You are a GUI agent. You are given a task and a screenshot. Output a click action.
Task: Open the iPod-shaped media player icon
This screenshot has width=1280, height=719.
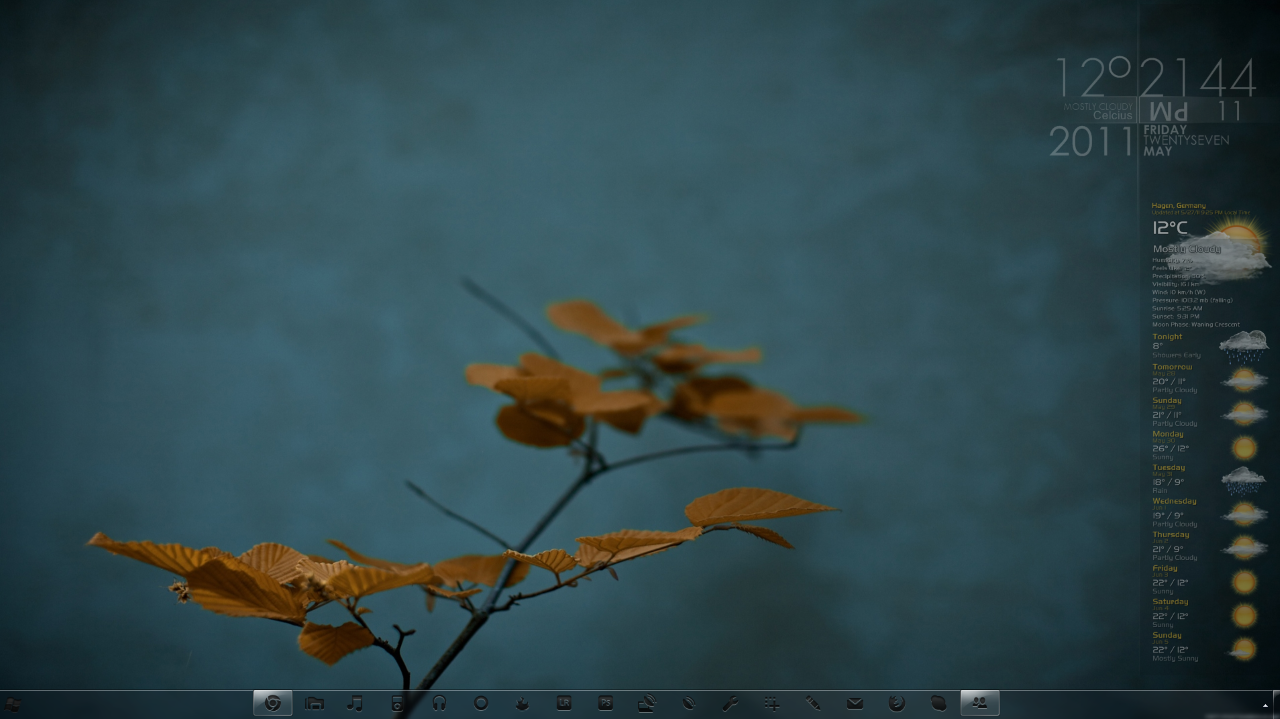coord(397,703)
